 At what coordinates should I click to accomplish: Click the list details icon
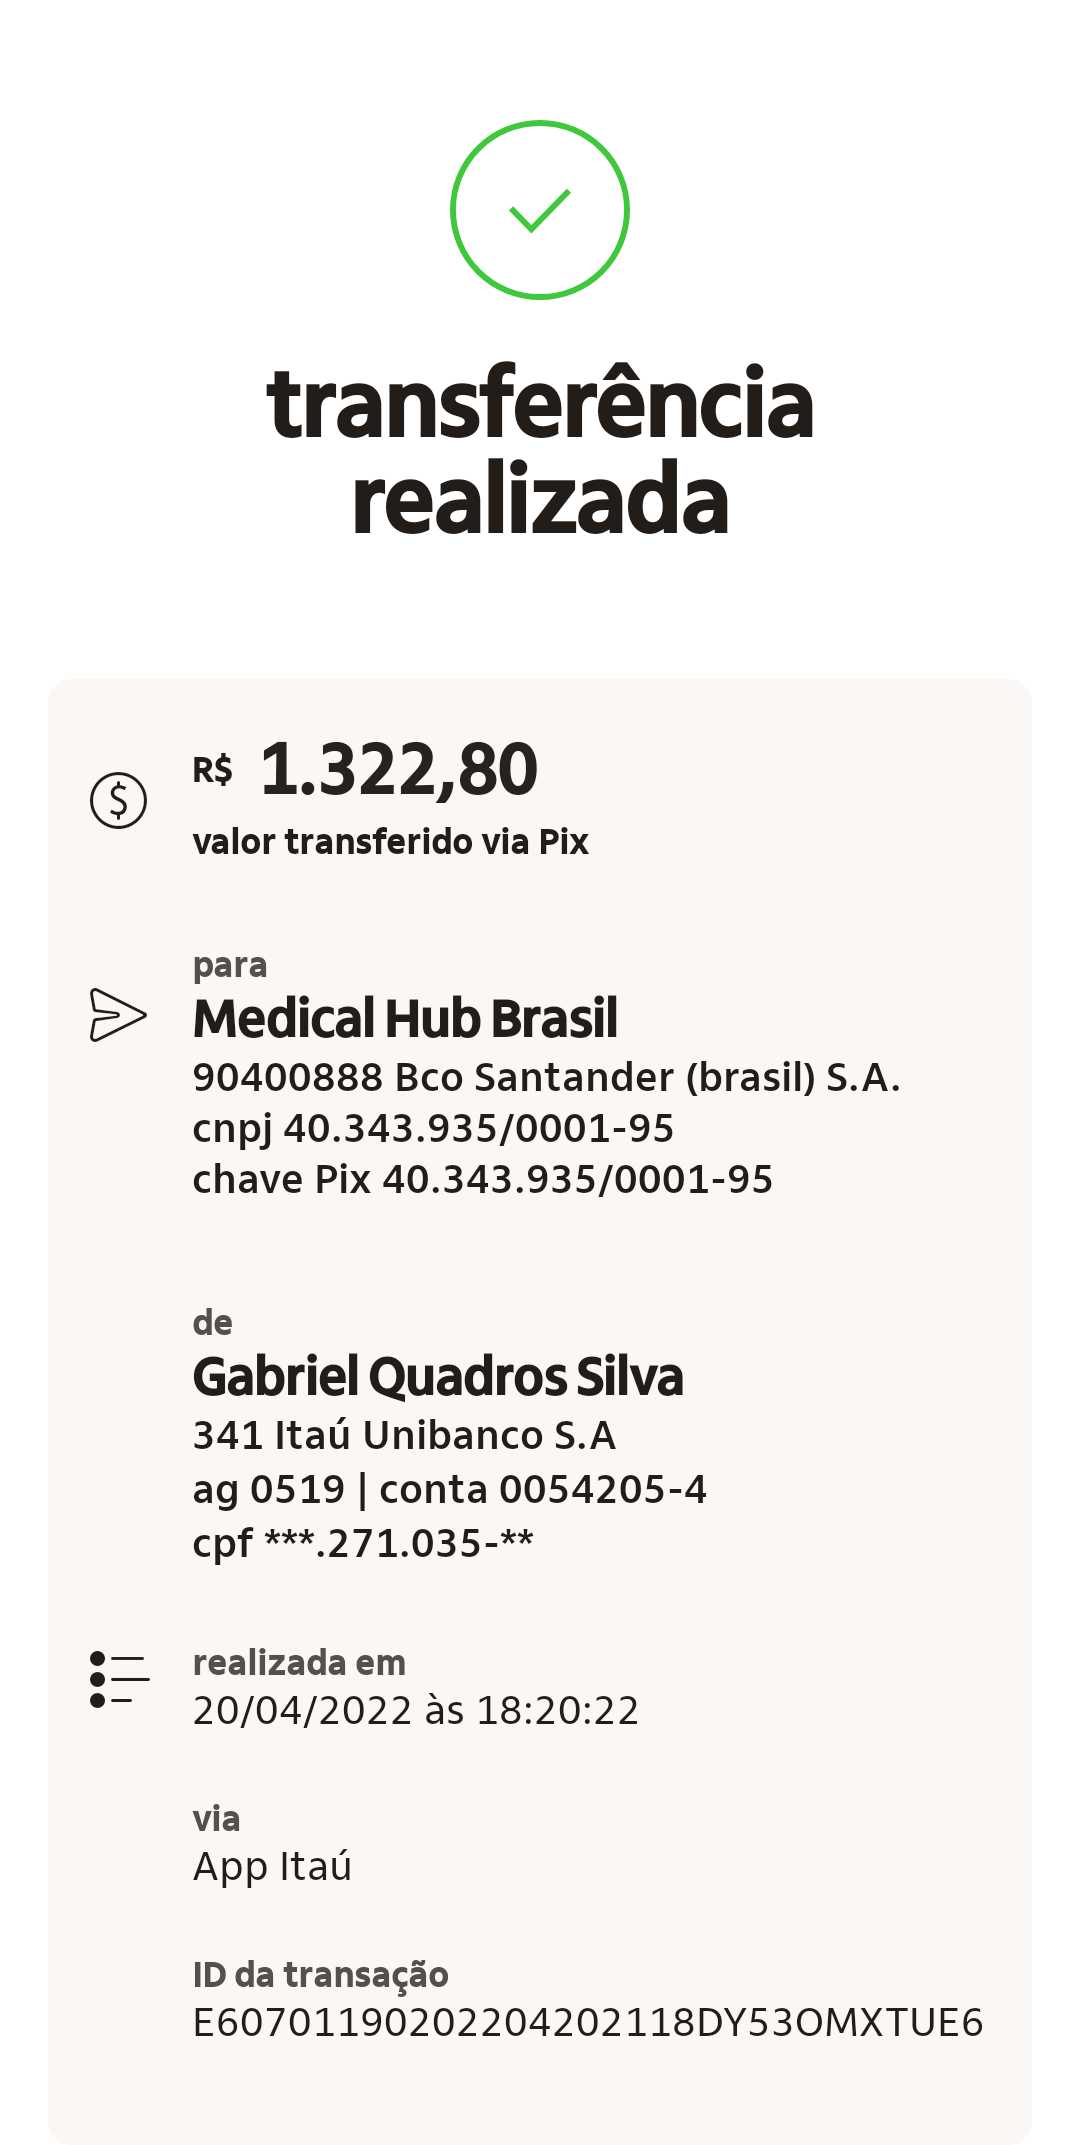pos(119,1679)
